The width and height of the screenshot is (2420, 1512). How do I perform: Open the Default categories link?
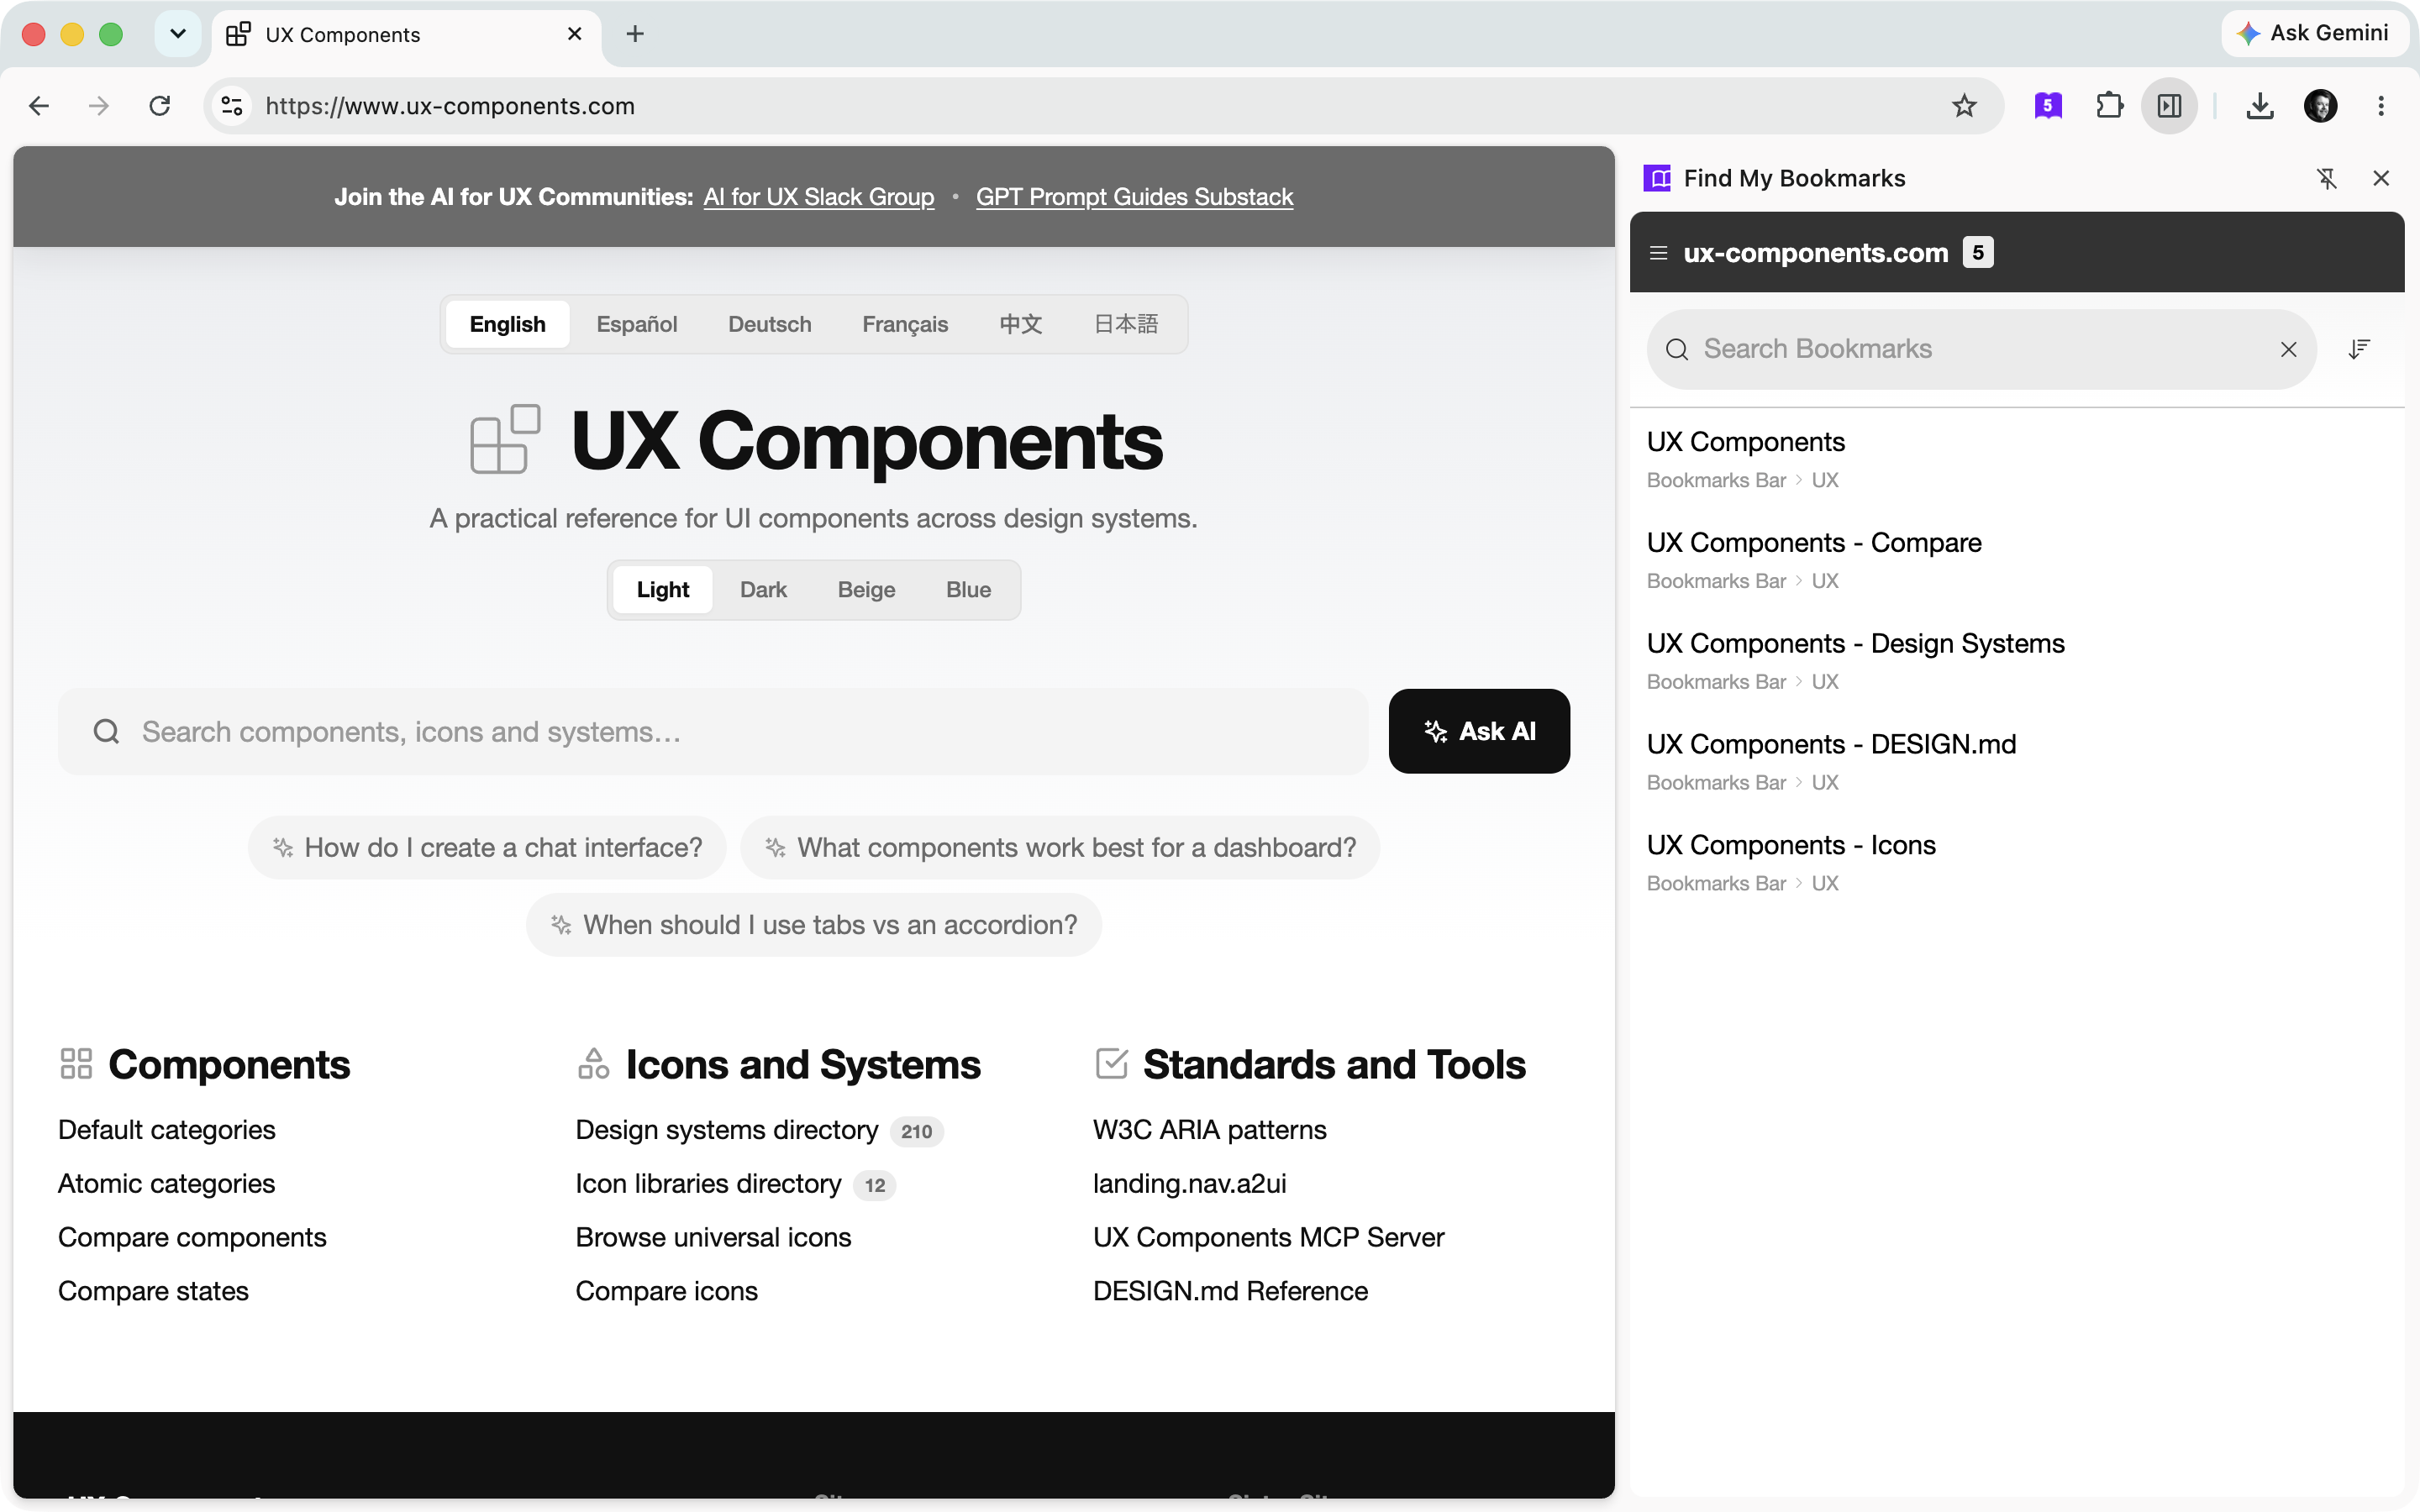tap(166, 1130)
